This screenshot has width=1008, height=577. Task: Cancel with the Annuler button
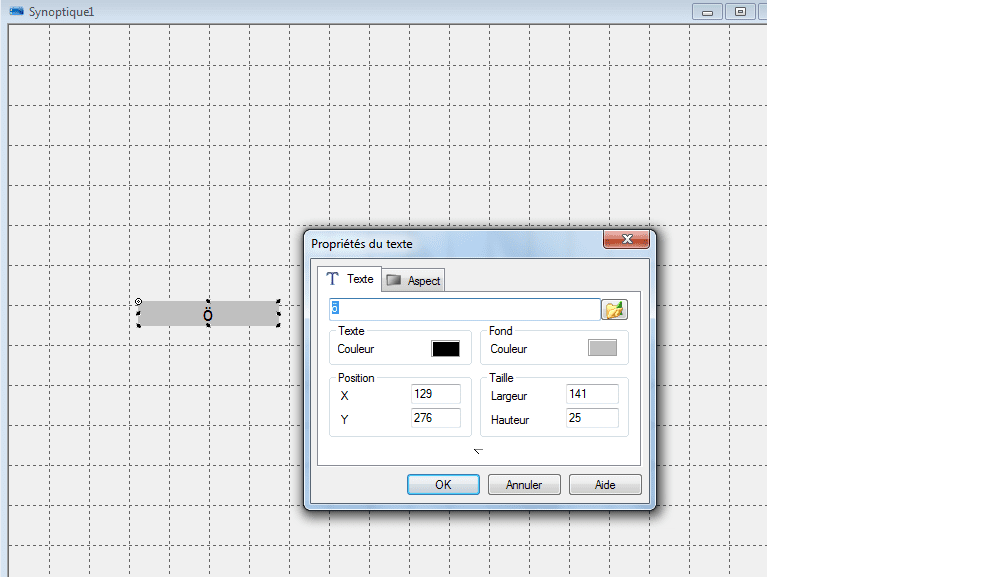click(524, 485)
